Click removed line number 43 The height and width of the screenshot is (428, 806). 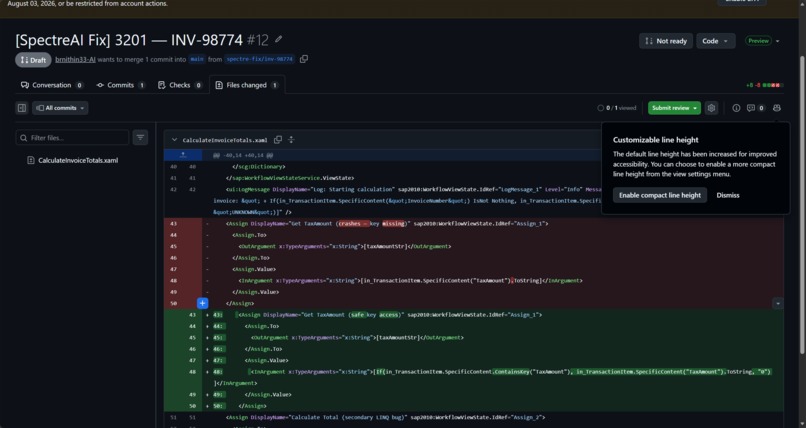pyautogui.click(x=173, y=224)
